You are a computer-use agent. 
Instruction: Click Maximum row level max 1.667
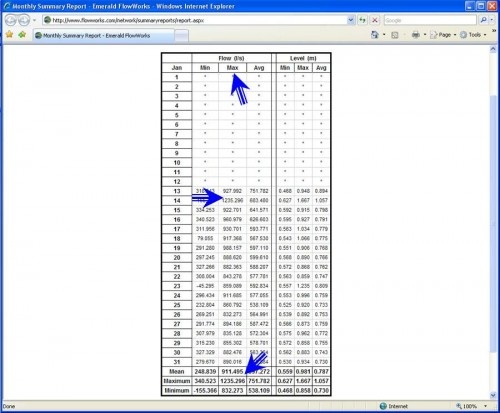pos(303,381)
